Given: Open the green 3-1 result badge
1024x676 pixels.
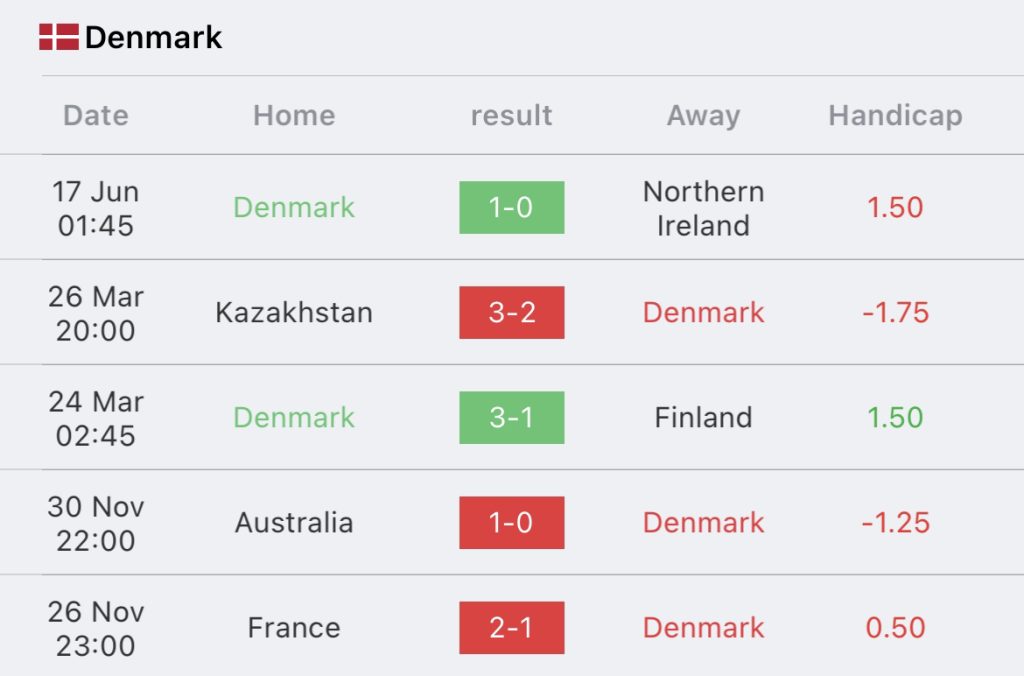Looking at the screenshot, I should click(511, 417).
